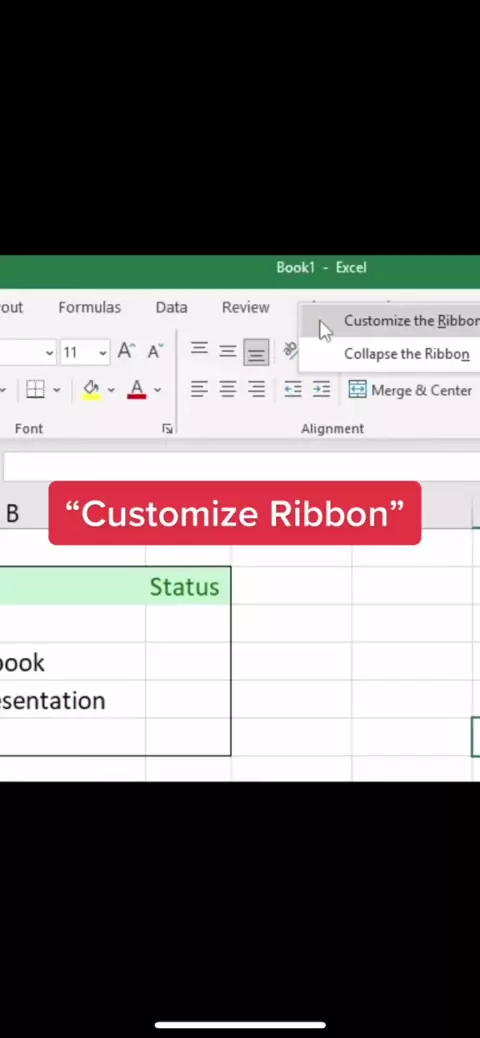Apply Top Align to cells
The width and height of the screenshot is (480, 1038).
pos(199,351)
